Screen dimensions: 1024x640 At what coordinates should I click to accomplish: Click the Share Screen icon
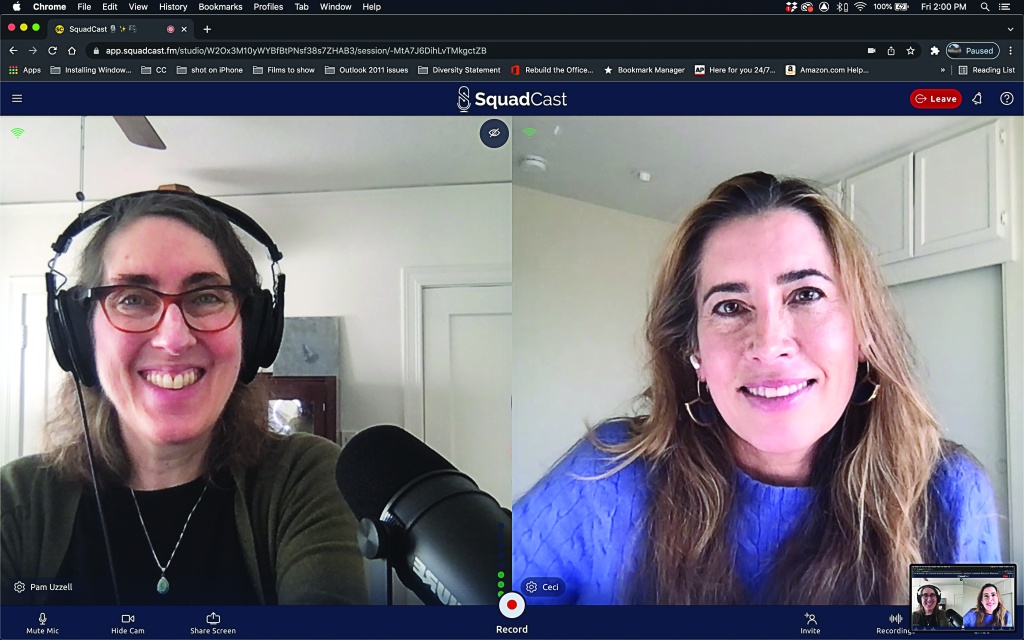click(x=213, y=619)
